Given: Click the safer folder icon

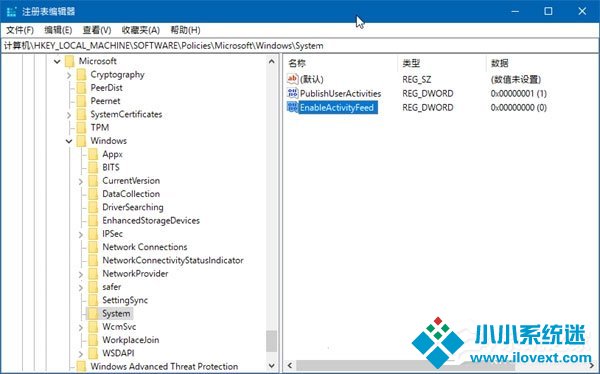Looking at the screenshot, I should pyautogui.click(x=93, y=287).
